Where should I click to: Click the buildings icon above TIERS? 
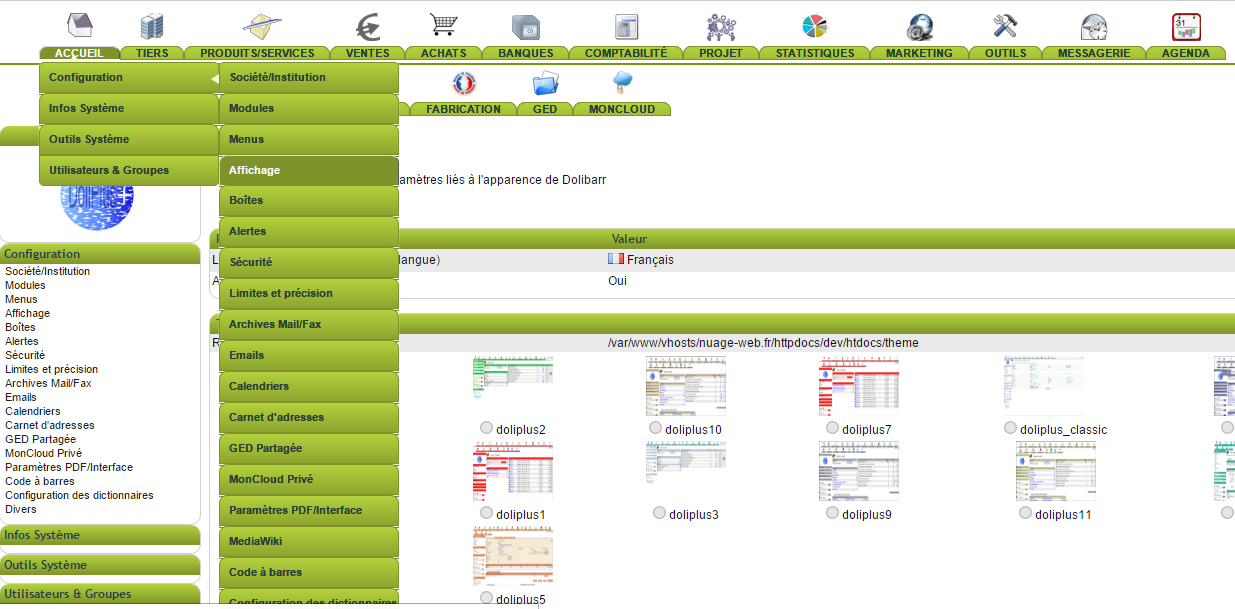(x=152, y=26)
